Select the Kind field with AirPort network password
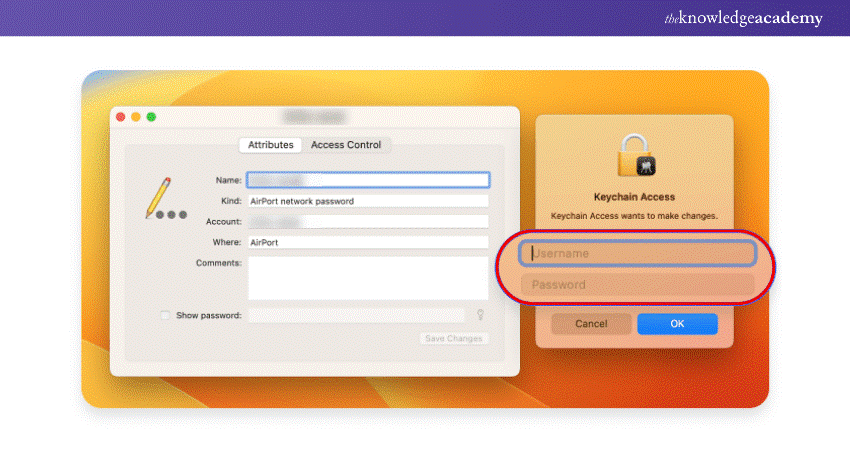This screenshot has height=450, width=850. pos(367,201)
